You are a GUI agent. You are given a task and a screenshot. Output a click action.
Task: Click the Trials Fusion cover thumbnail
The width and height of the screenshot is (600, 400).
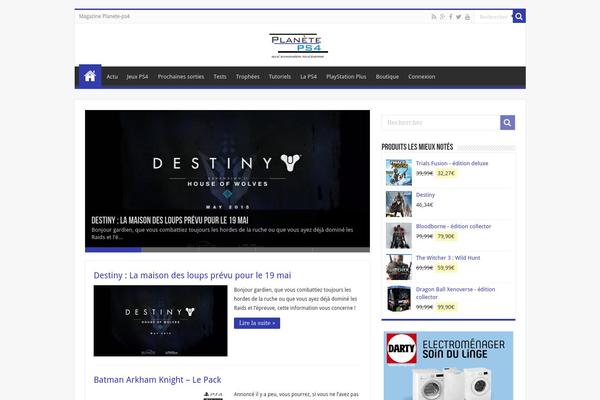coord(399,173)
